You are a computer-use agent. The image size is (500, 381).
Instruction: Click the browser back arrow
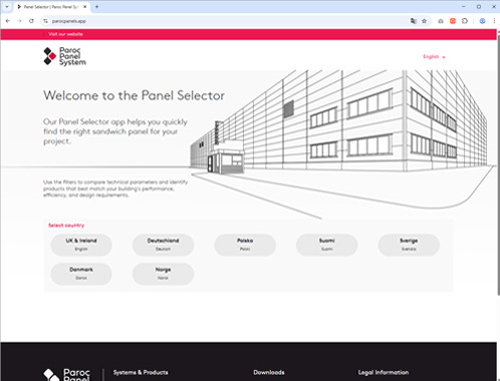click(8, 21)
